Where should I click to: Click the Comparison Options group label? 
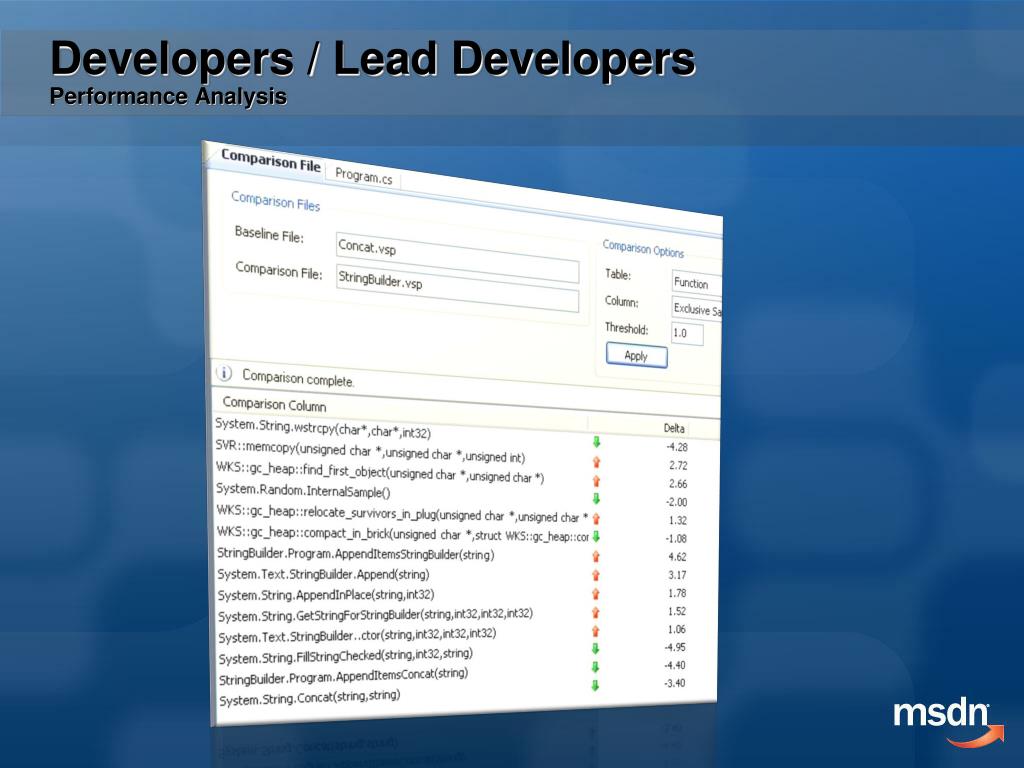click(x=643, y=249)
